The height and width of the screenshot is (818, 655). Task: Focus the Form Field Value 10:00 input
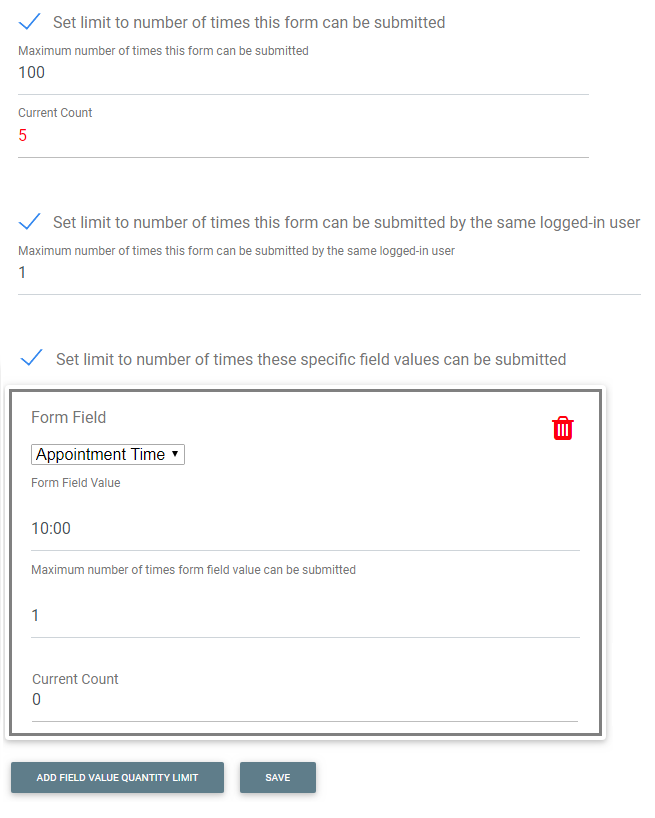click(305, 528)
